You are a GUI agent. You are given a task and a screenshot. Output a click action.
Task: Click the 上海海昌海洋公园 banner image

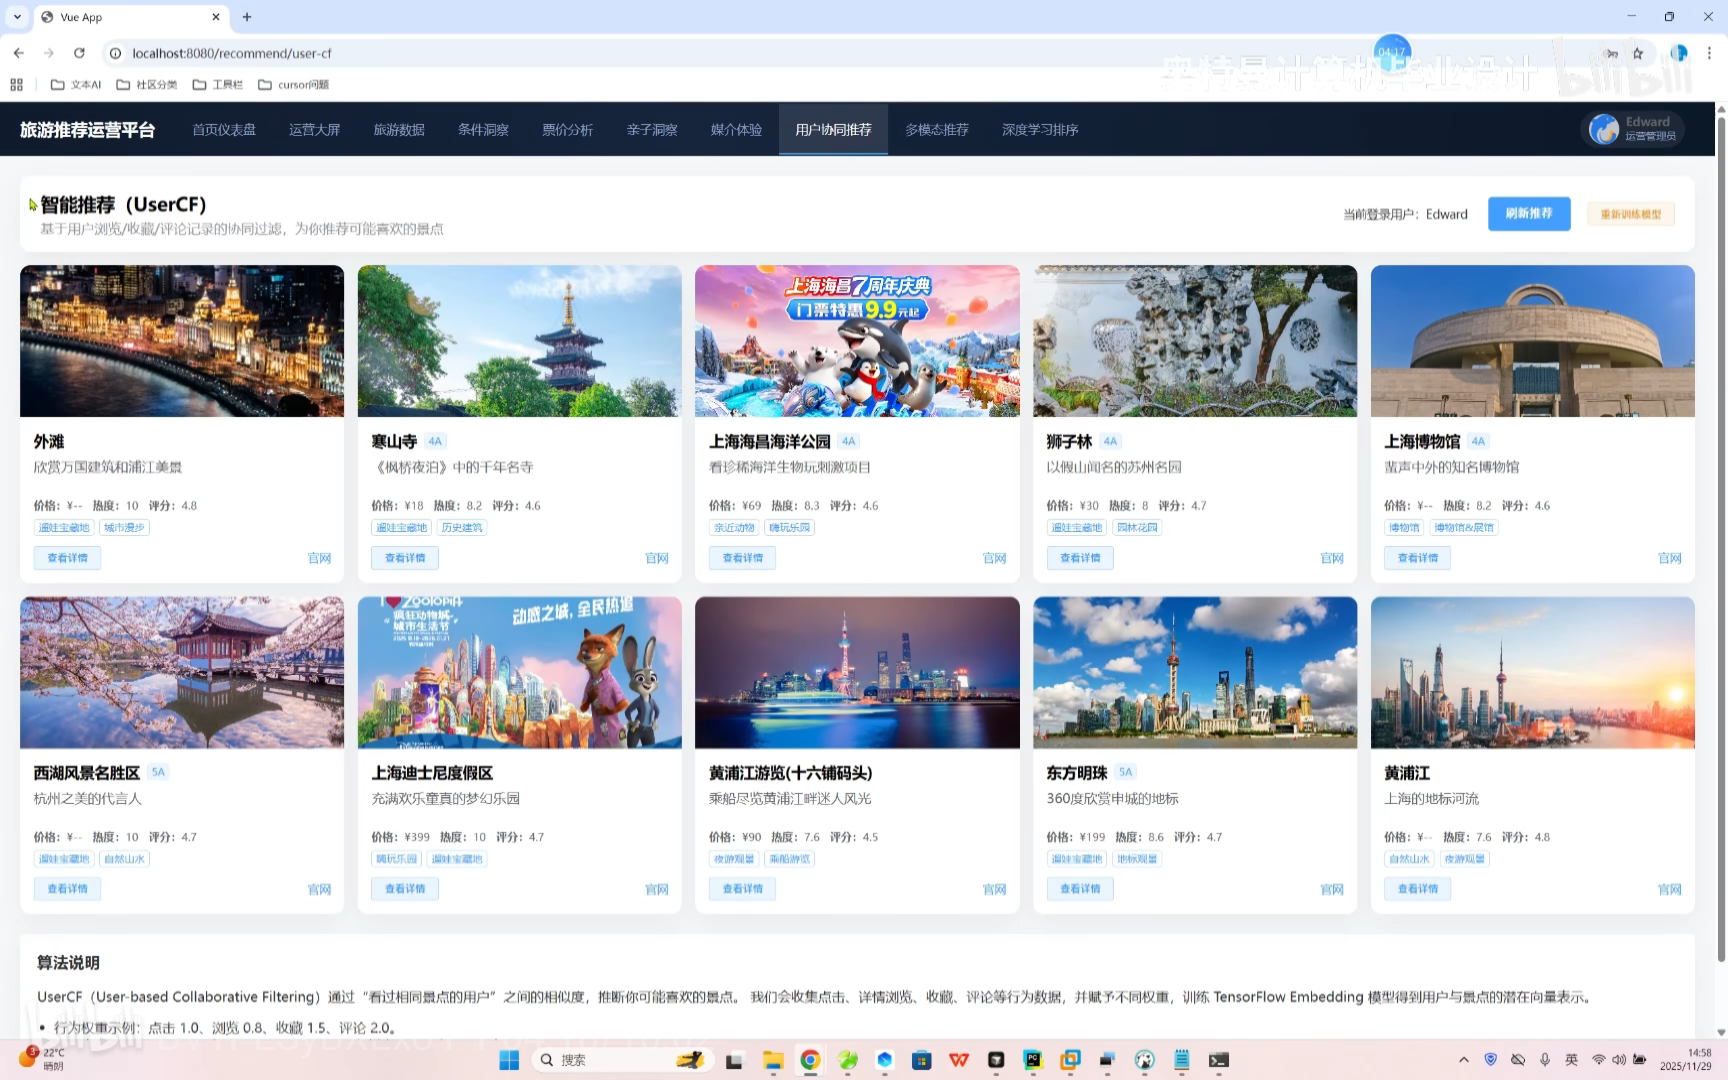click(x=857, y=341)
